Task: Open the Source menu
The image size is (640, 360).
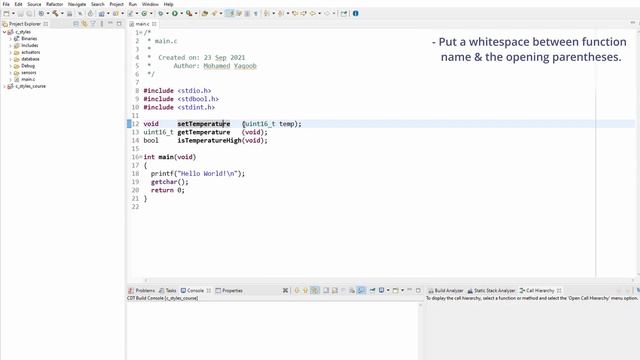Action: (34, 4)
